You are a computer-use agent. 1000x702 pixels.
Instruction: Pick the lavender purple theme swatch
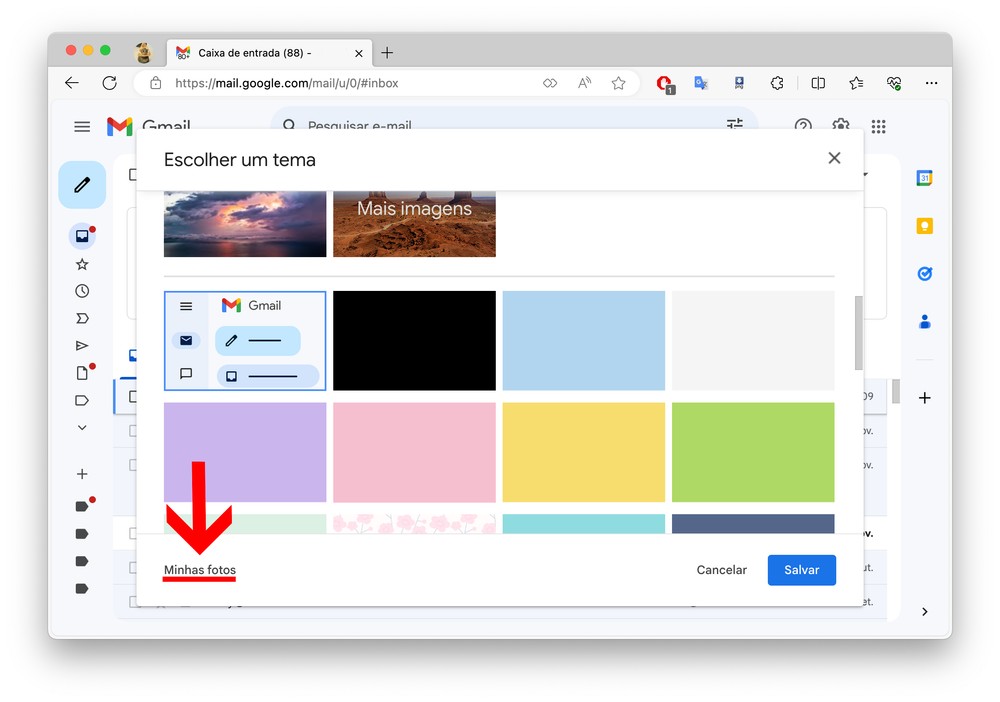[x=245, y=452]
